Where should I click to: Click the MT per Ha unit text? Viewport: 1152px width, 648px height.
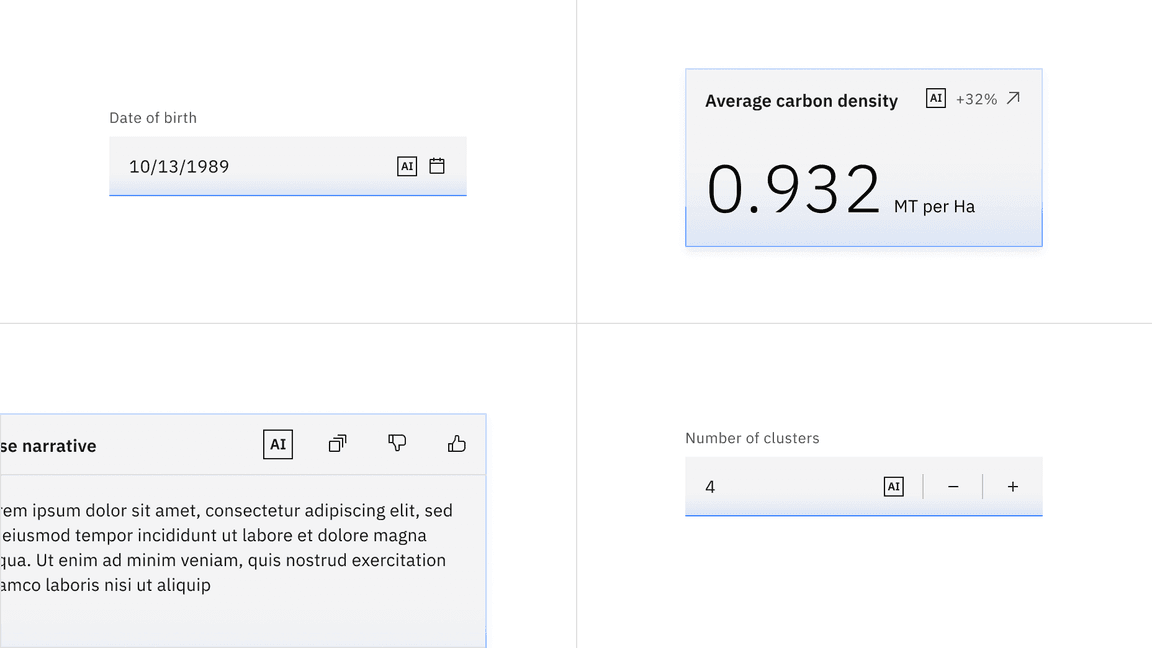point(934,206)
